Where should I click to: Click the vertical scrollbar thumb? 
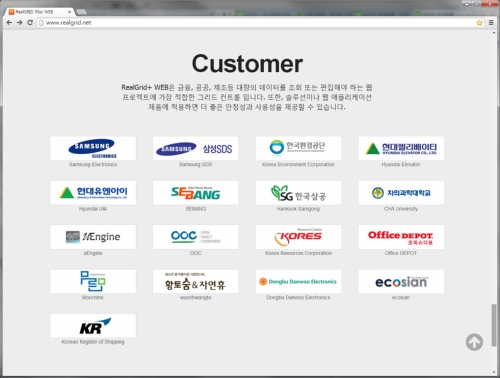point(494,325)
